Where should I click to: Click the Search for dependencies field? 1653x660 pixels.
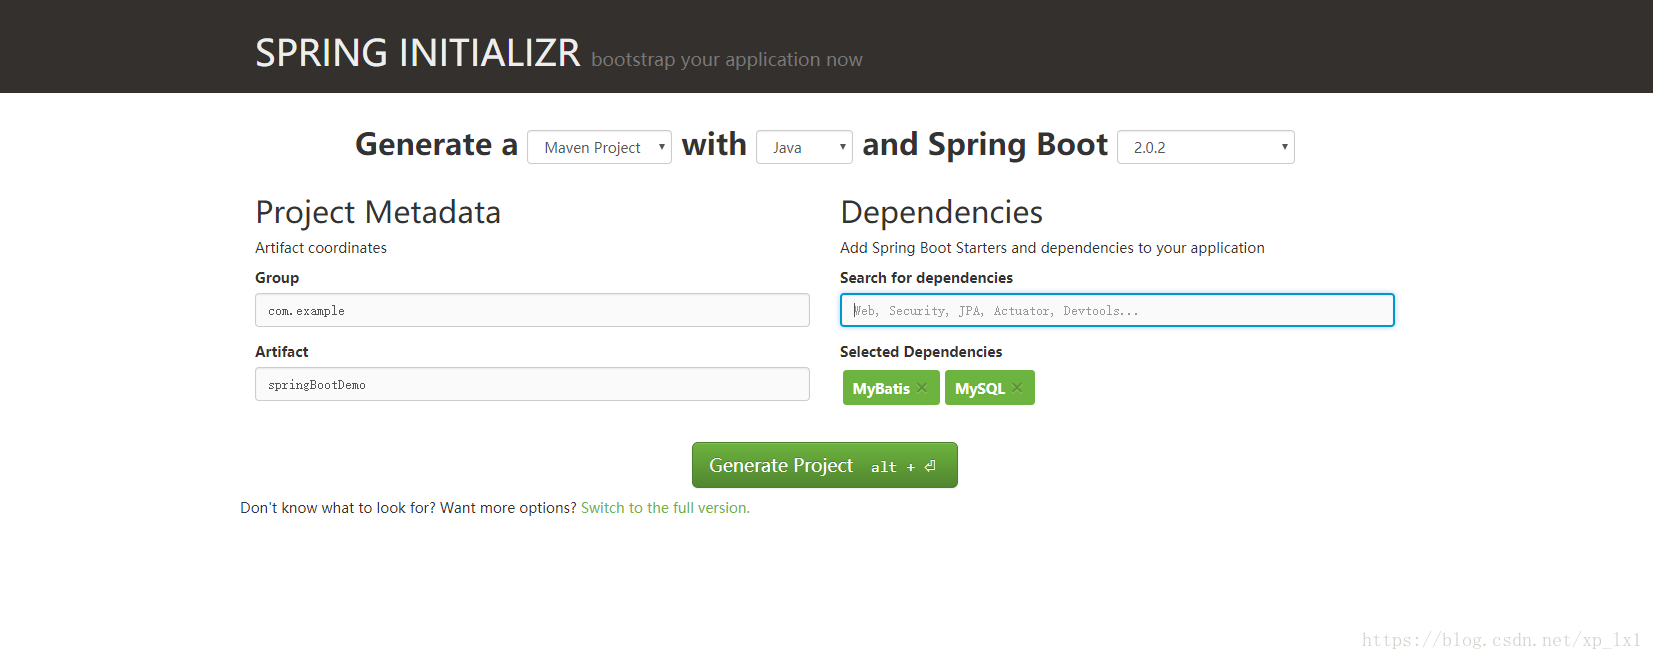(x=1117, y=310)
